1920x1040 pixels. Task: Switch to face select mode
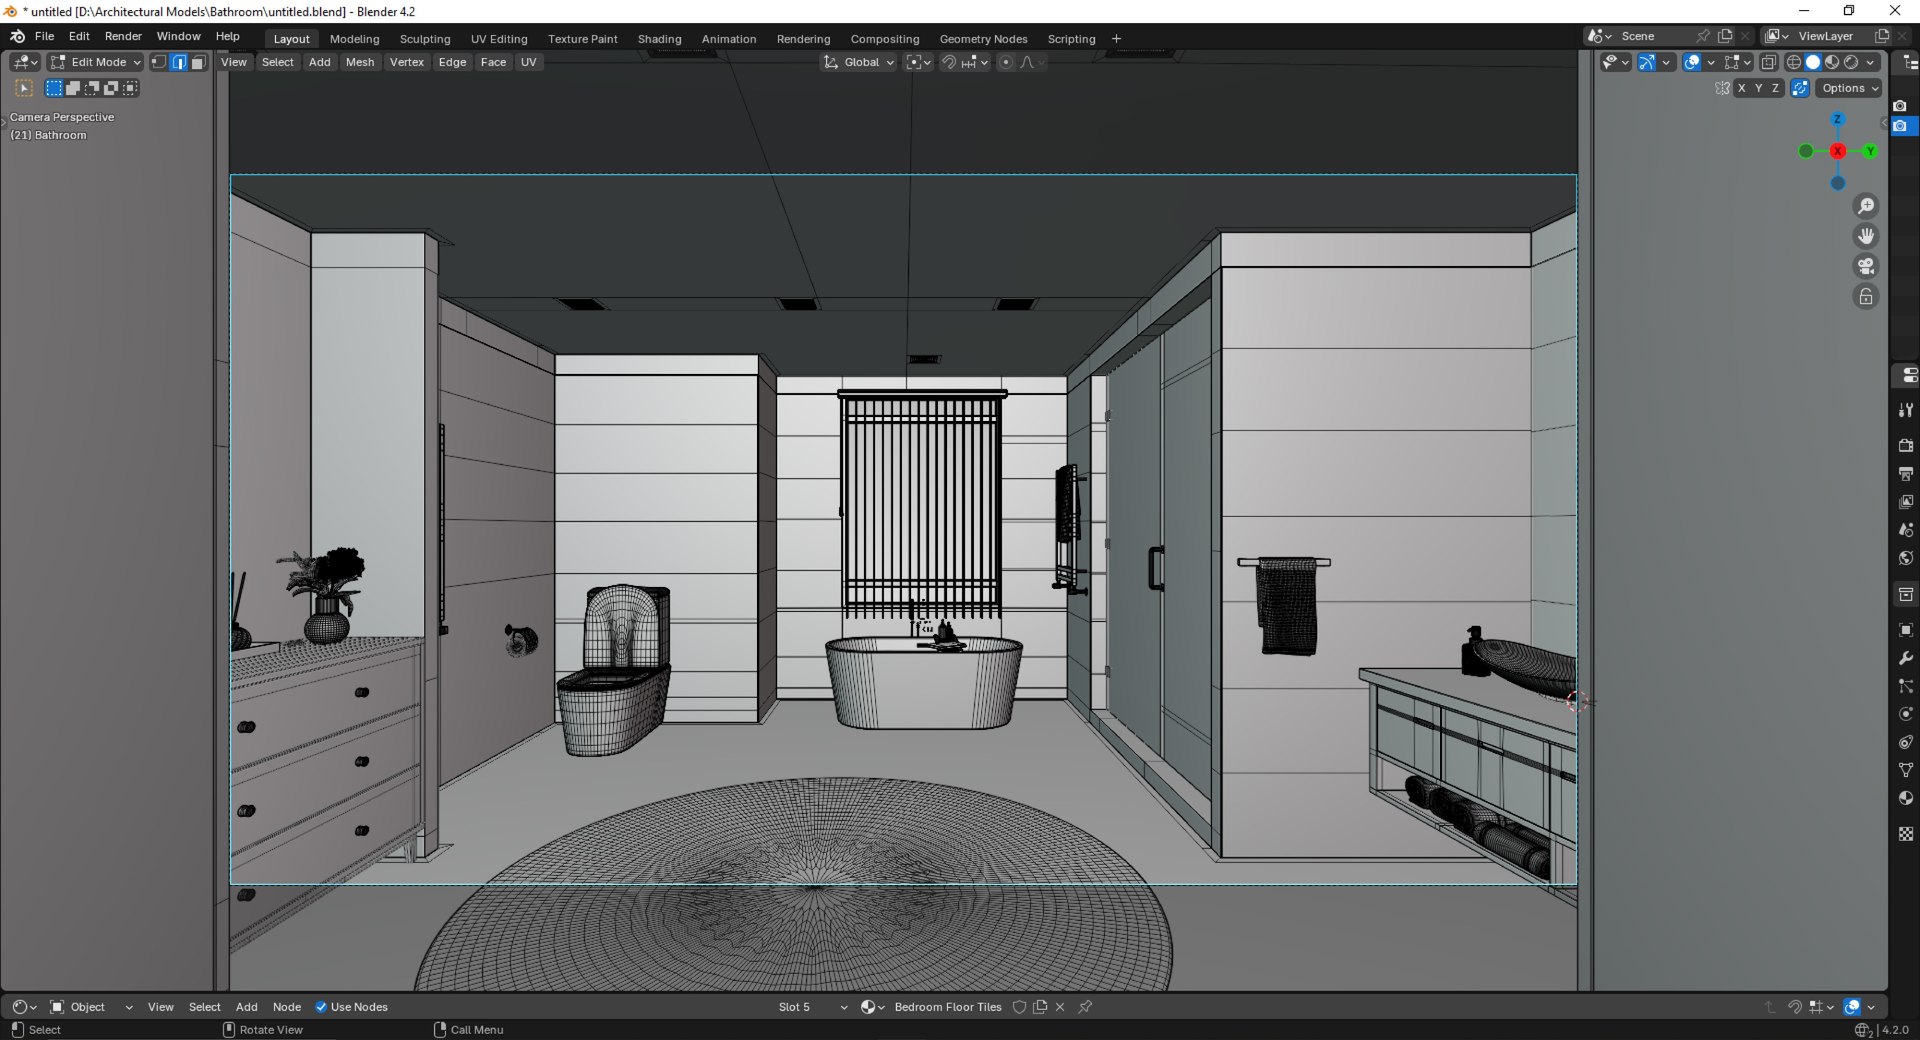pyautogui.click(x=198, y=62)
